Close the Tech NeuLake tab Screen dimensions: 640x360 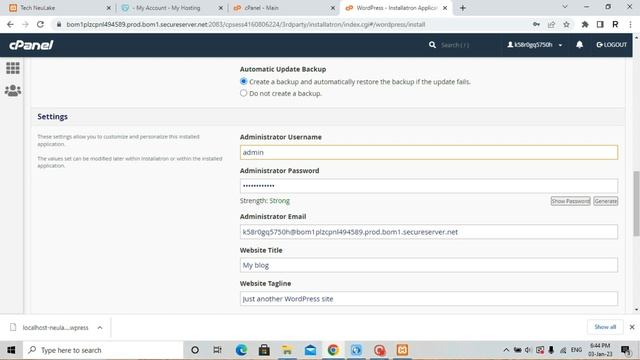[109, 8]
